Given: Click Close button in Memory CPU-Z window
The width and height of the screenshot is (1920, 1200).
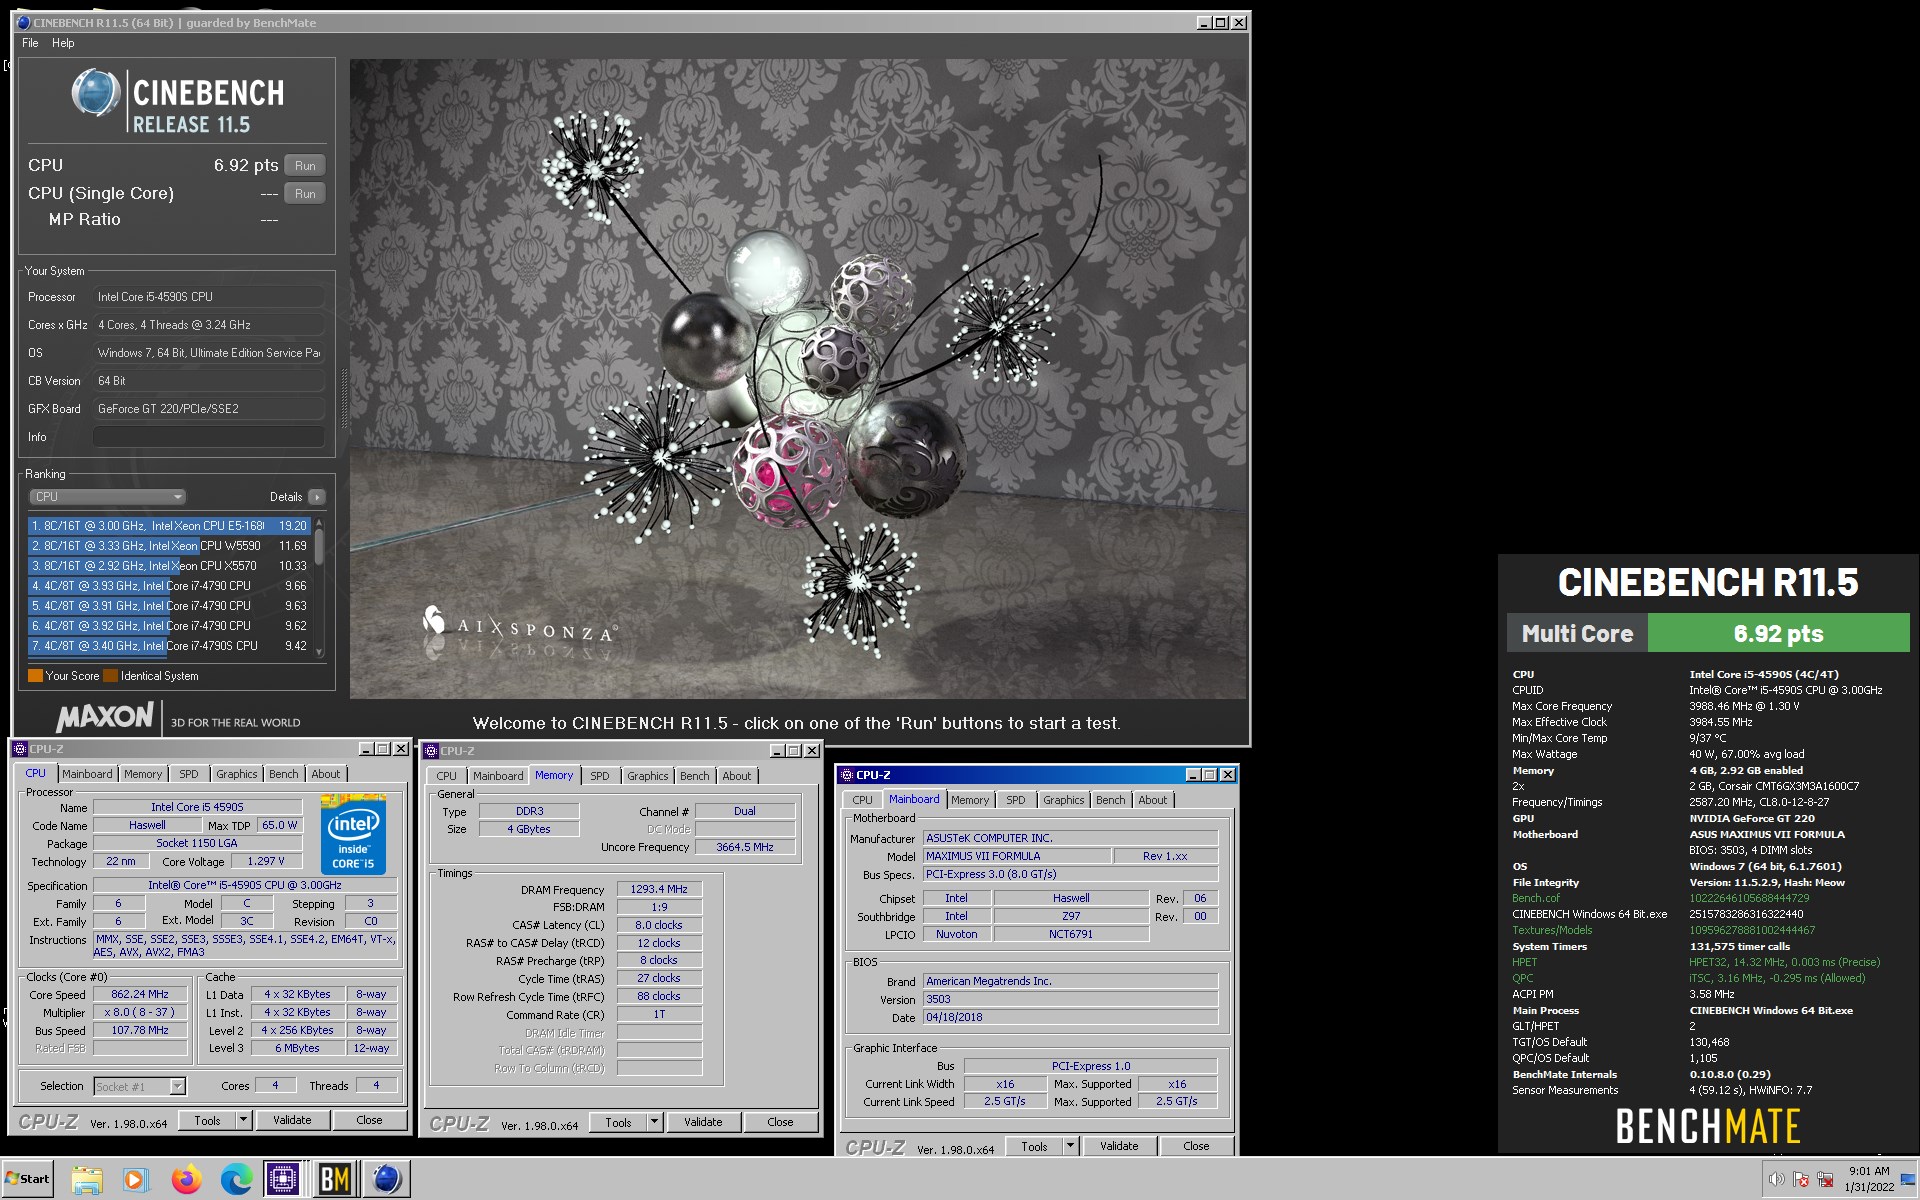Looking at the screenshot, I should (x=780, y=1123).
